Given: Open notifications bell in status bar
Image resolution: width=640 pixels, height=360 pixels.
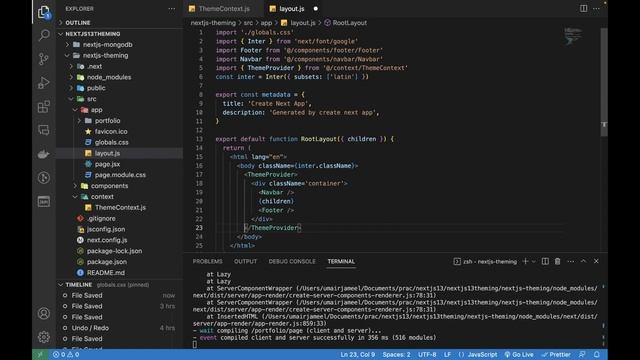Looking at the screenshot, I should [x=597, y=354].
